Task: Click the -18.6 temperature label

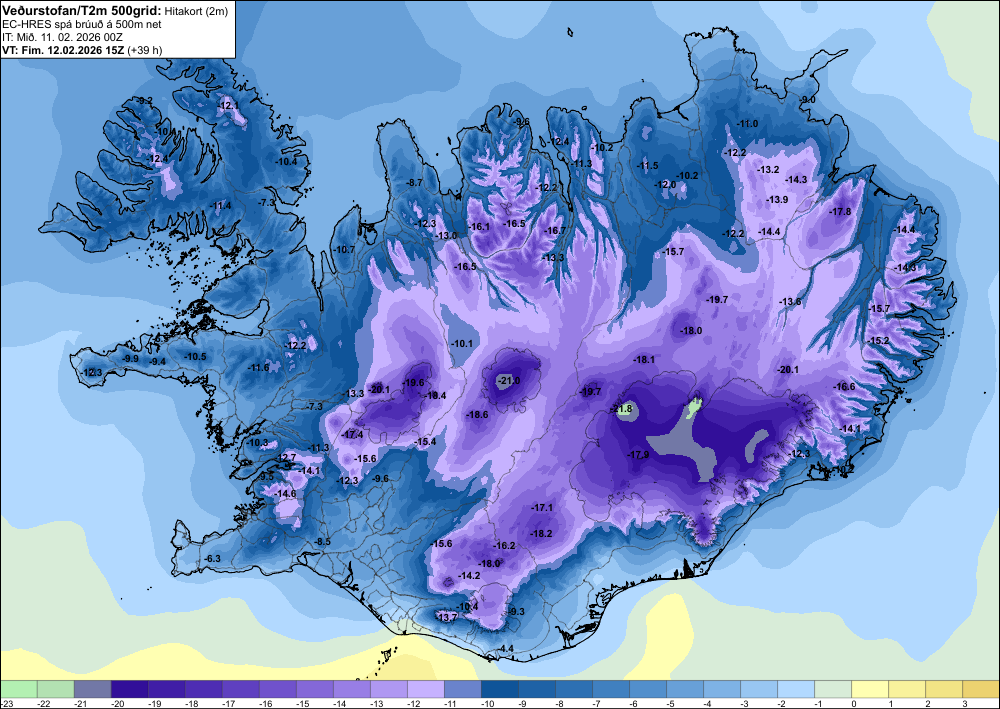Action: [478, 414]
